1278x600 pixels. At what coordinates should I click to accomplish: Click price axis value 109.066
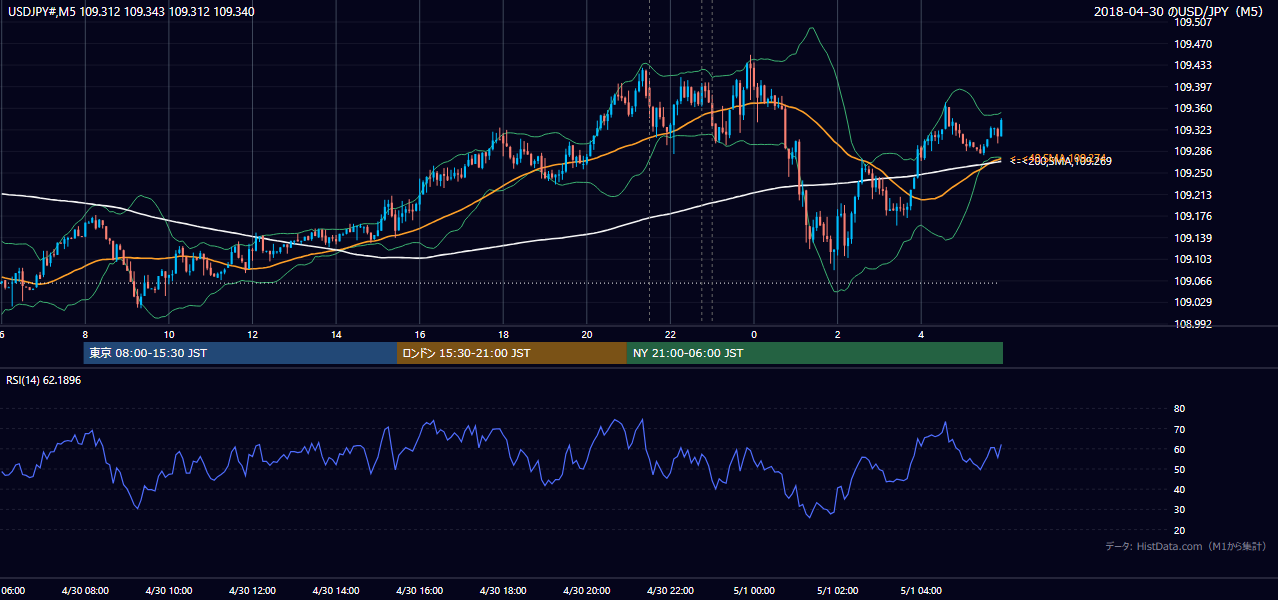pos(1193,281)
